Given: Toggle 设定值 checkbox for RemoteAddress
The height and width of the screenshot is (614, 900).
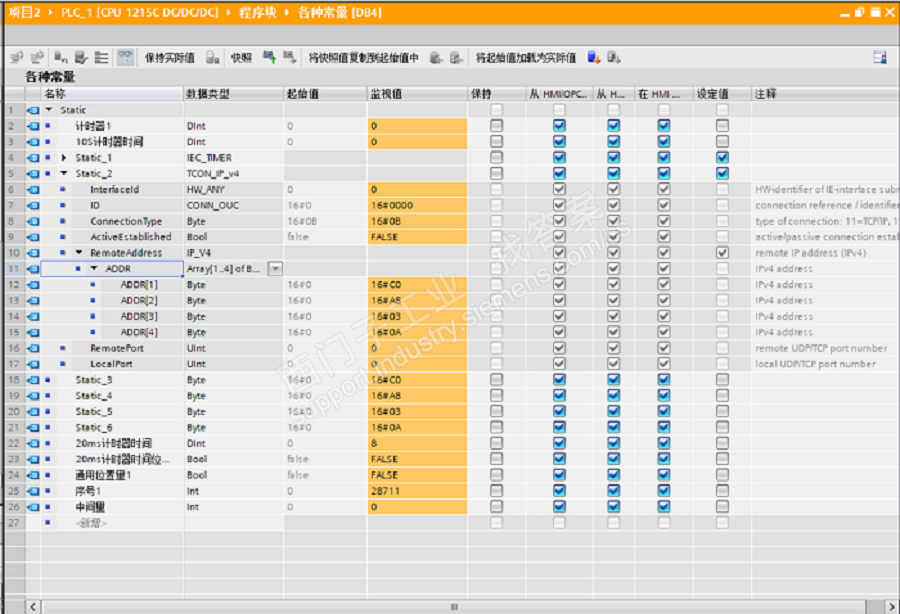Looking at the screenshot, I should tap(723, 252).
